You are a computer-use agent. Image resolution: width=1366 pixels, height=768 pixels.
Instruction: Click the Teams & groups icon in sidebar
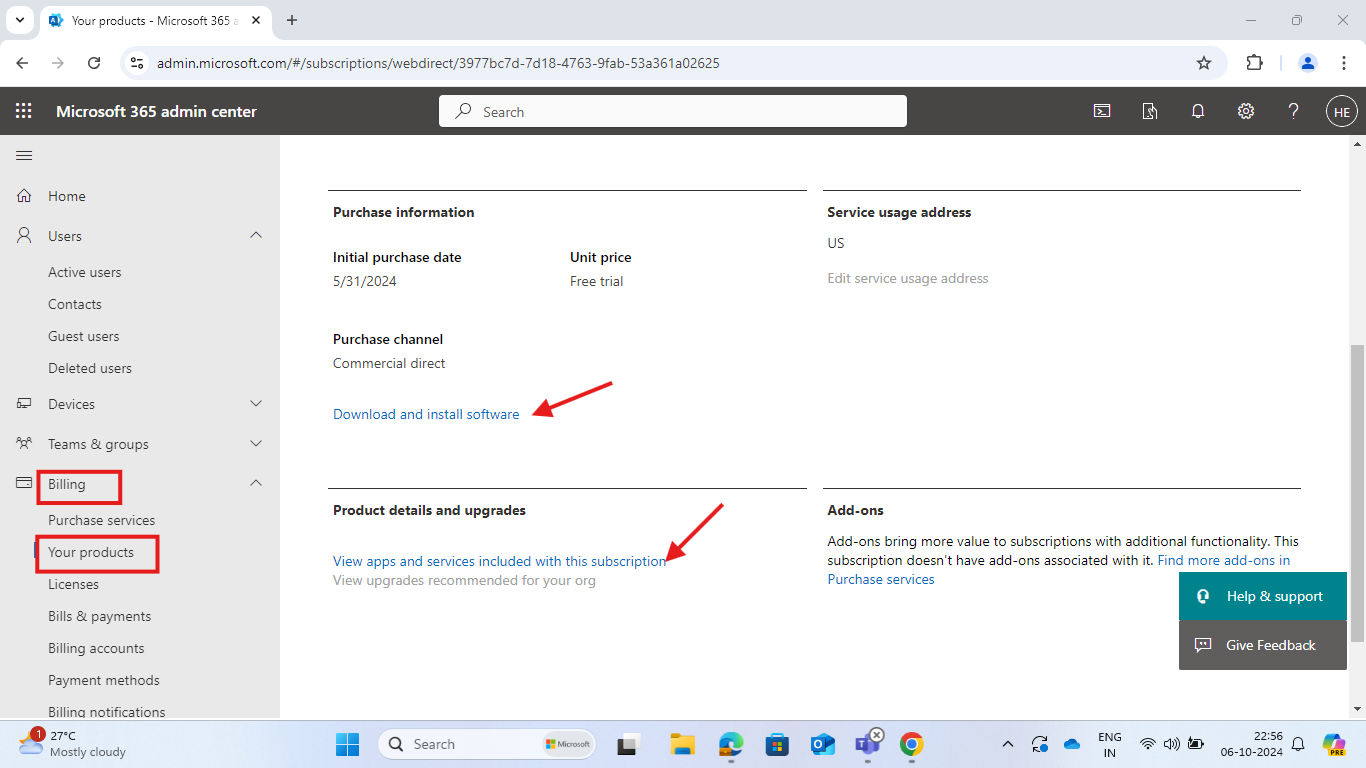[x=25, y=444]
